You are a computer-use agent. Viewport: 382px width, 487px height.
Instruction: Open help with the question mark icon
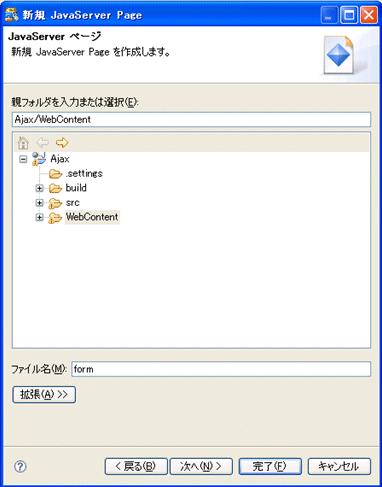[20, 466]
